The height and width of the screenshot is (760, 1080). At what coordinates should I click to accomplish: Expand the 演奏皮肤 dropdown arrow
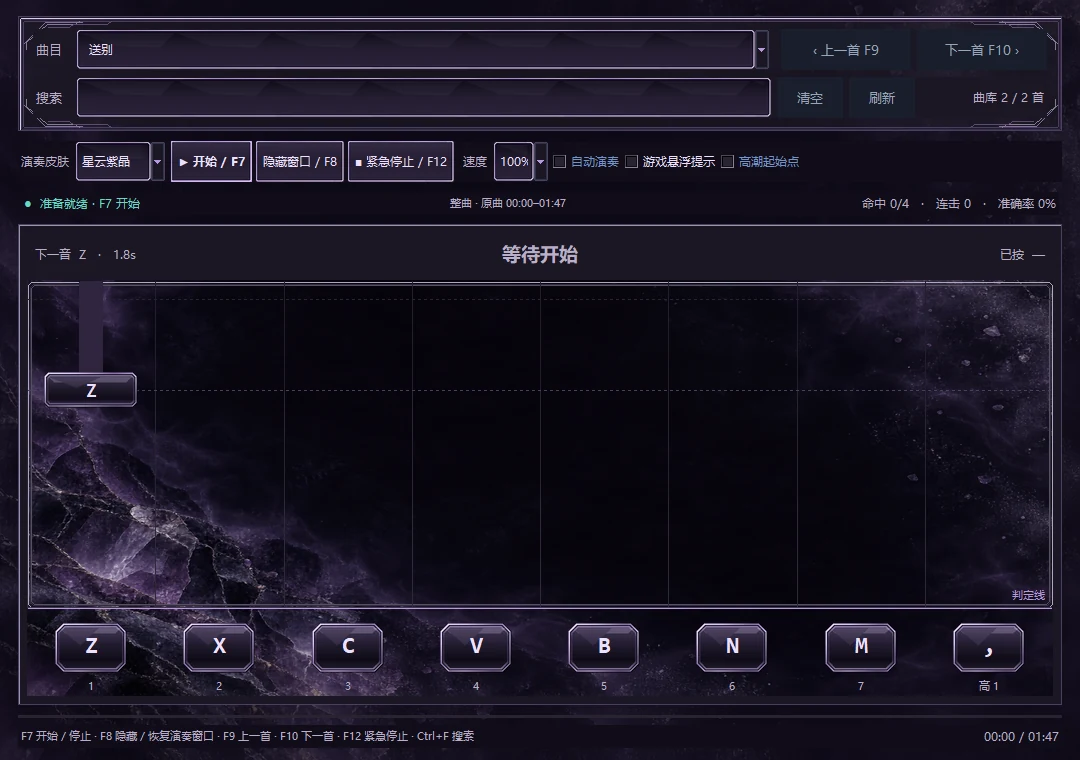158,162
